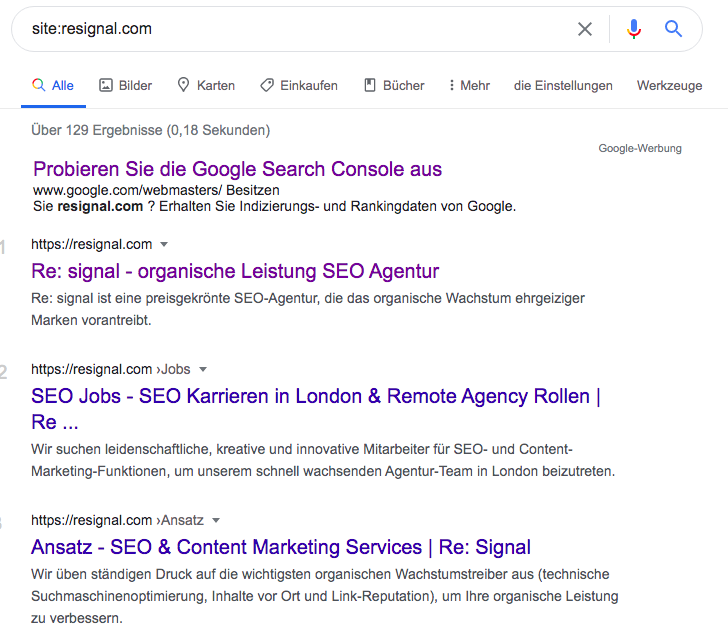Click the https://resignal.com ›Jobs URL
Image resolution: width=728 pixels, height=625 pixels.
(110, 369)
